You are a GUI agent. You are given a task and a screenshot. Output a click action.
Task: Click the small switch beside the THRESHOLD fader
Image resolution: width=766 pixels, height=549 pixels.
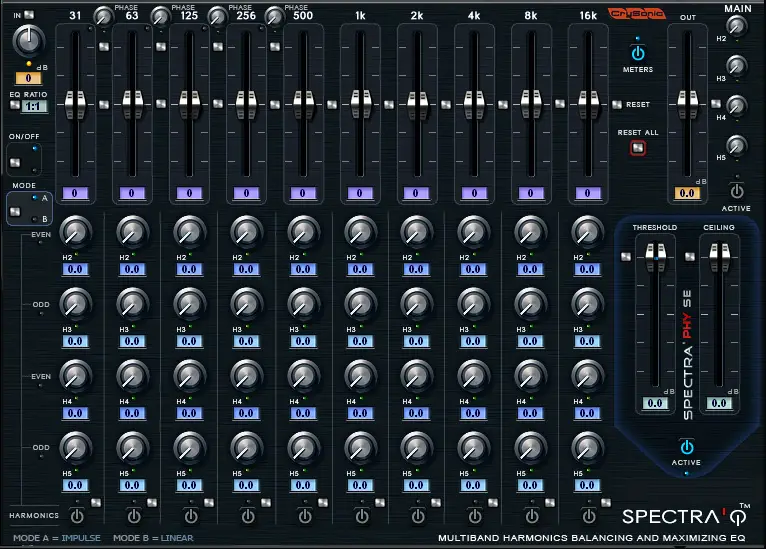pos(626,257)
